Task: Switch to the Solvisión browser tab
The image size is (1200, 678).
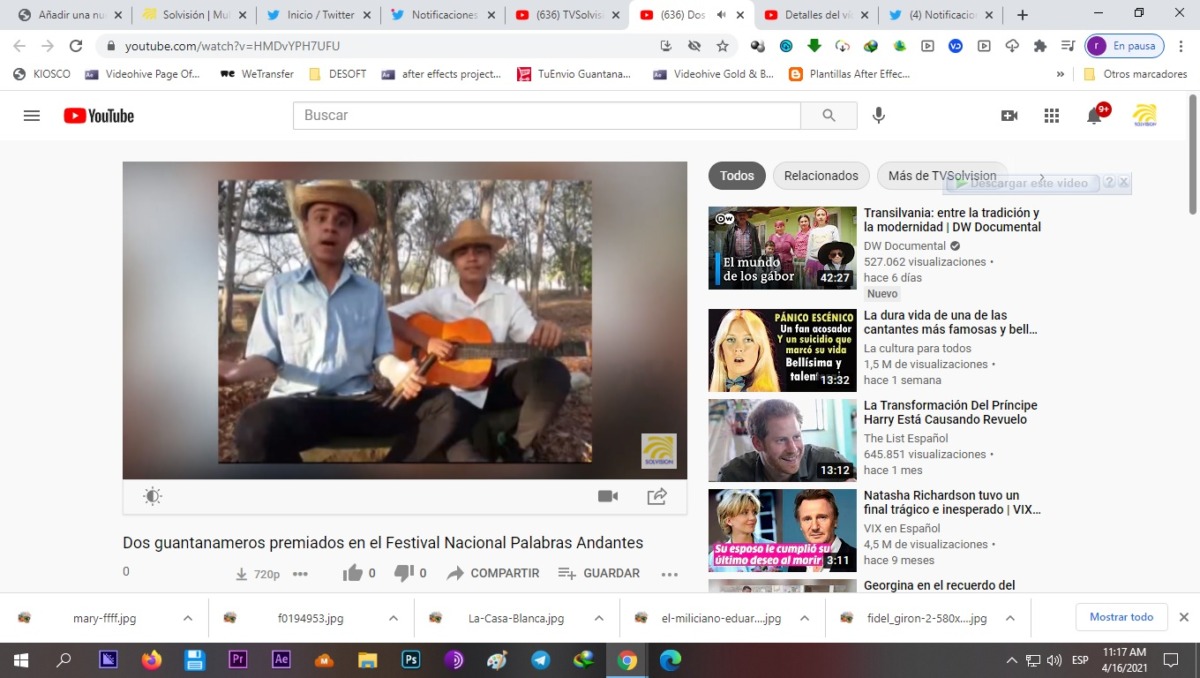Action: [195, 15]
